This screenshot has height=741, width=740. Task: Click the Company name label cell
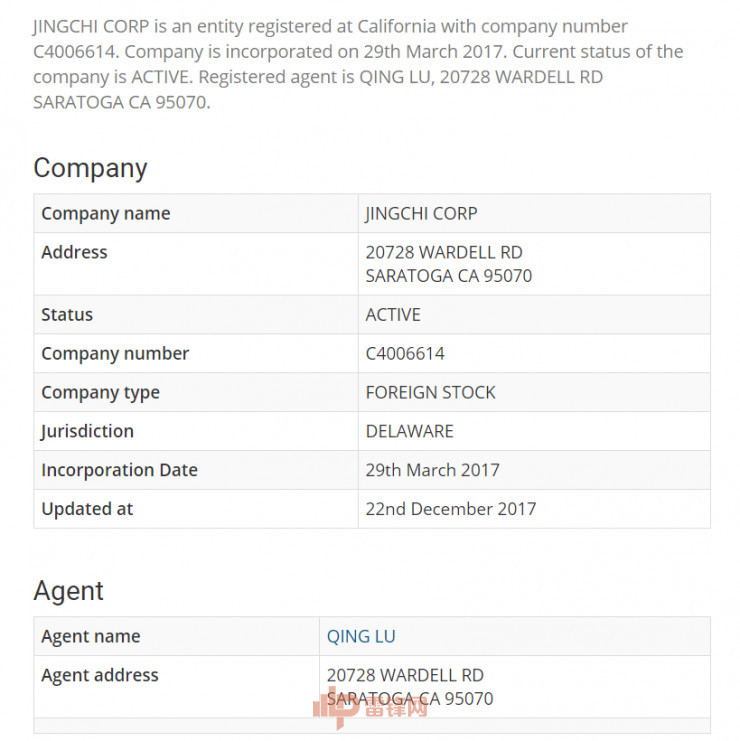pos(196,213)
